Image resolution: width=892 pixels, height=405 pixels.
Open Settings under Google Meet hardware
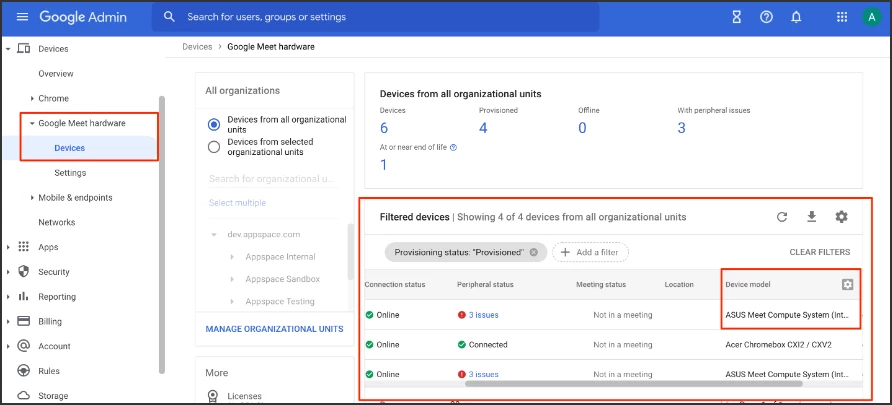(x=70, y=172)
